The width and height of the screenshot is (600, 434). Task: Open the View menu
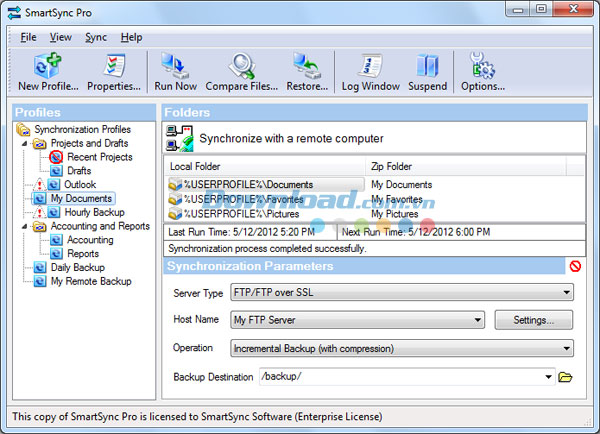pos(60,37)
